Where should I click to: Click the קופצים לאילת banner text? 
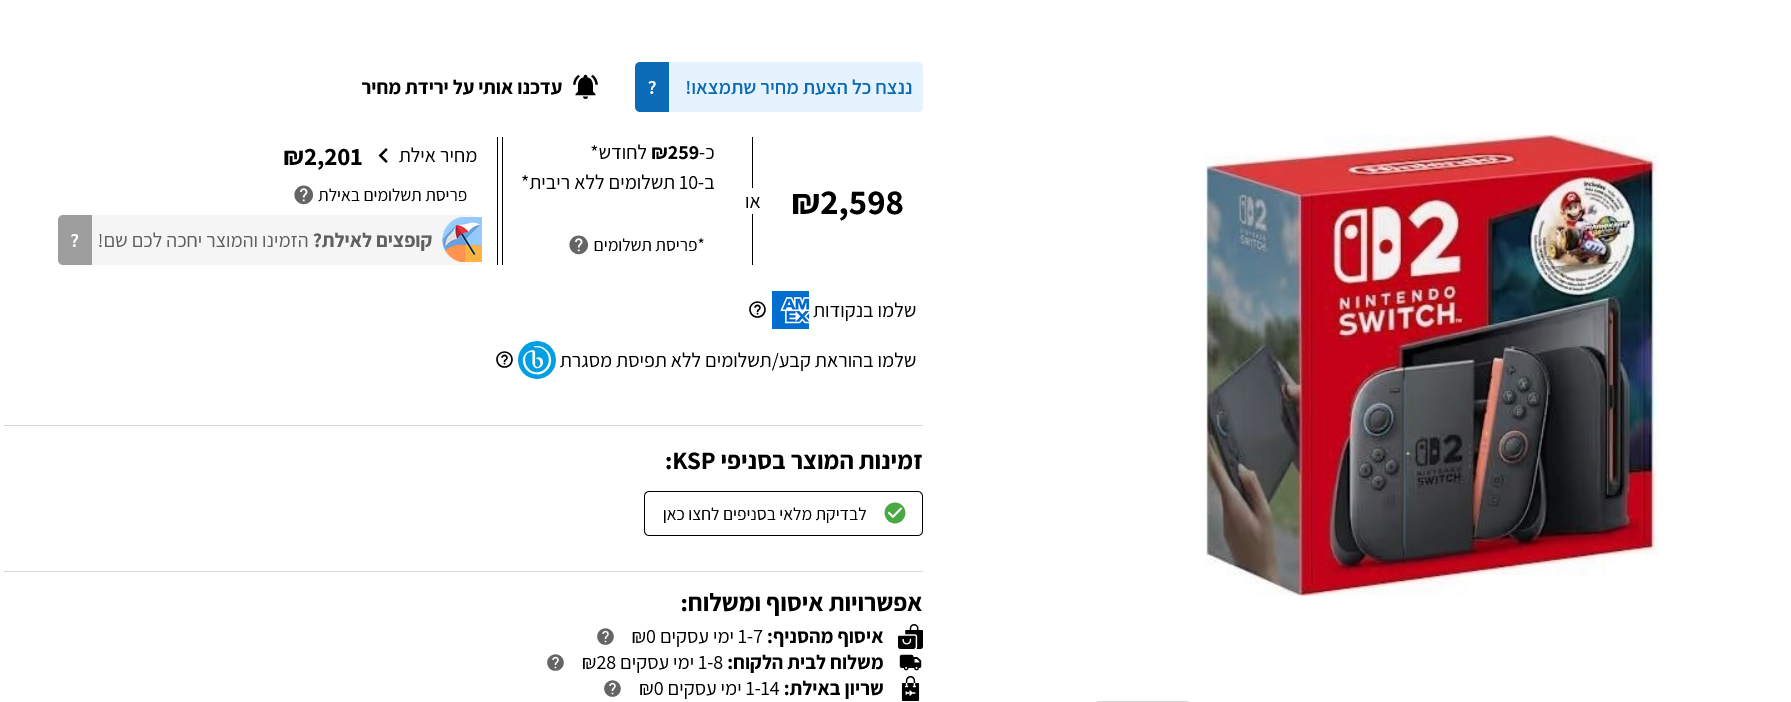(265, 240)
